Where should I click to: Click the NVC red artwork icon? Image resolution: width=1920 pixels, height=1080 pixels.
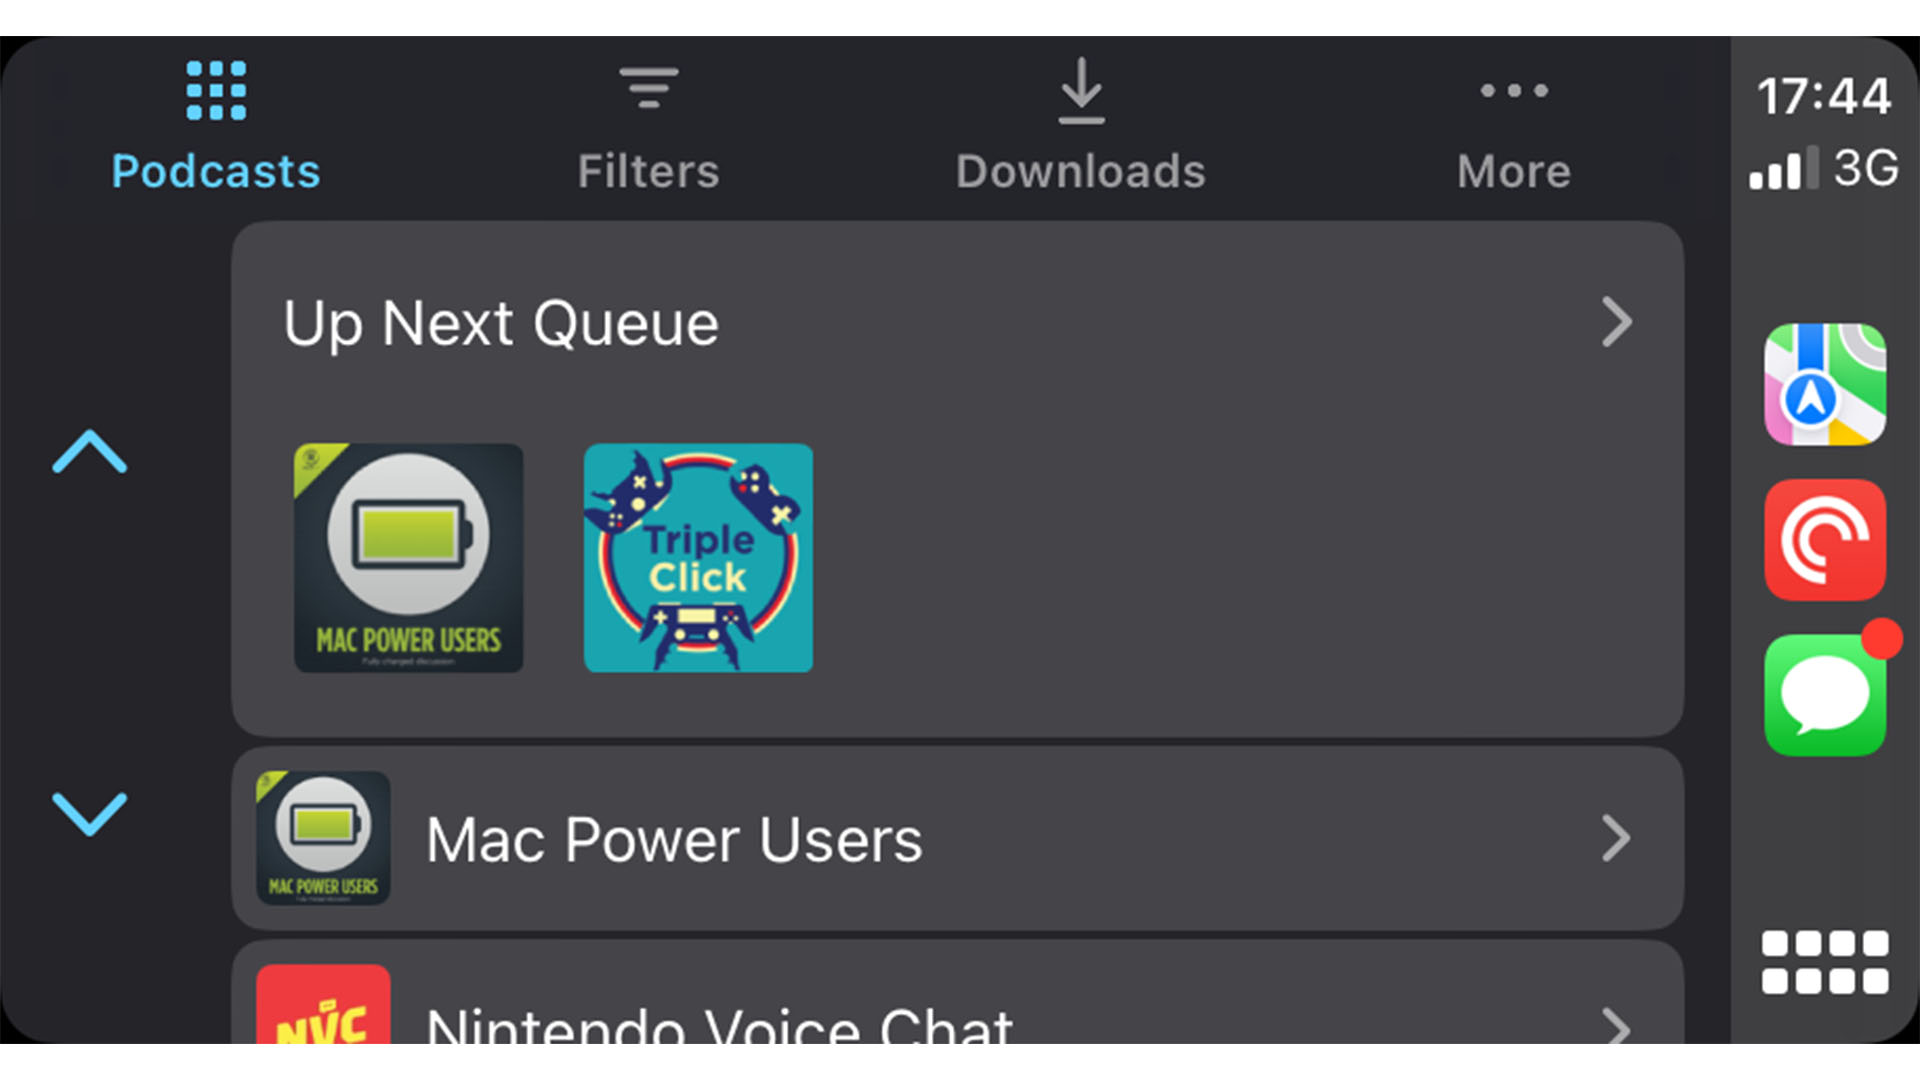pos(323,1005)
